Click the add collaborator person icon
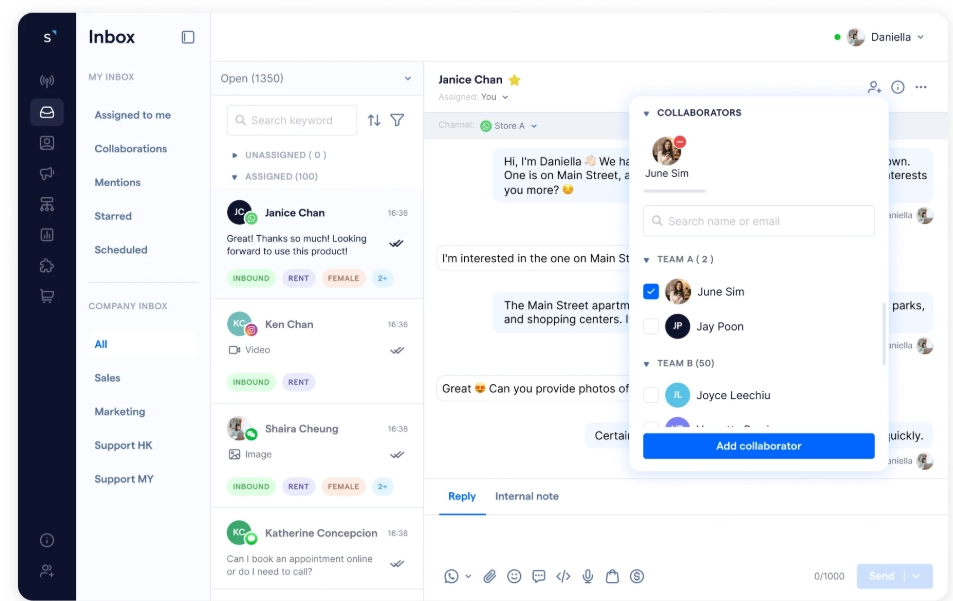Image resolution: width=953 pixels, height=601 pixels. pos(874,87)
